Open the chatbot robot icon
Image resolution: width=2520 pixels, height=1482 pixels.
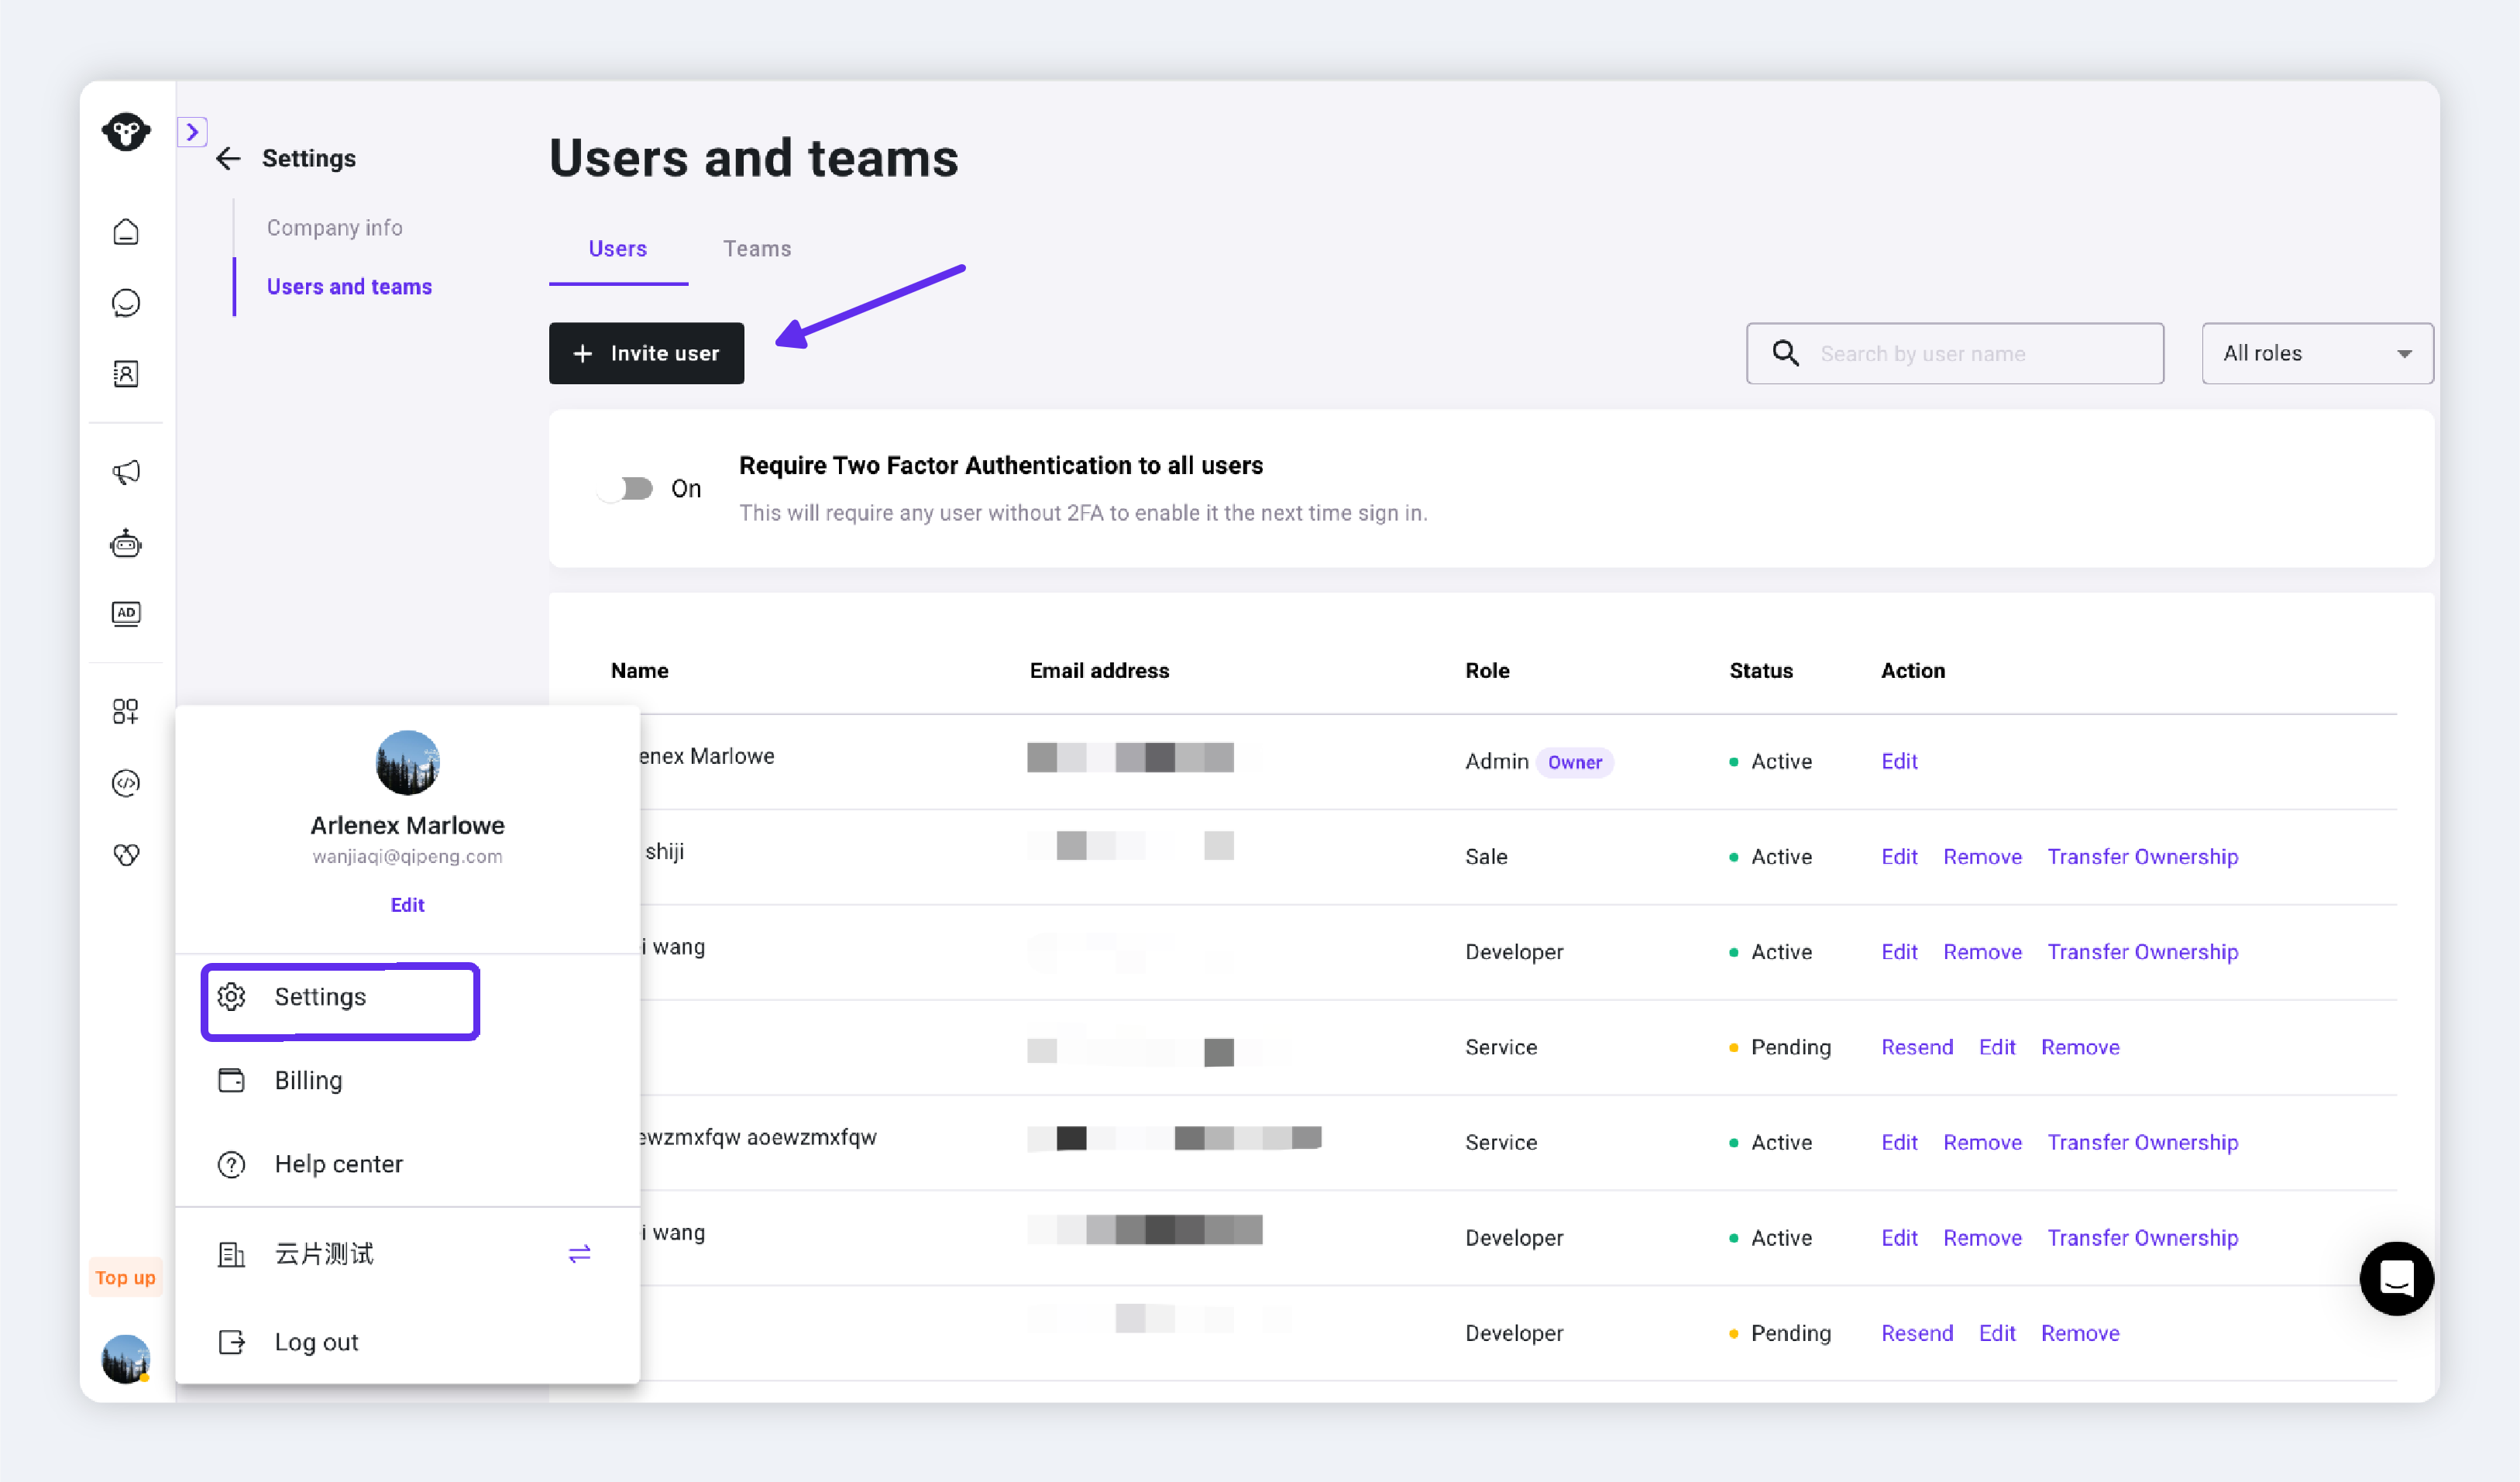coord(126,543)
